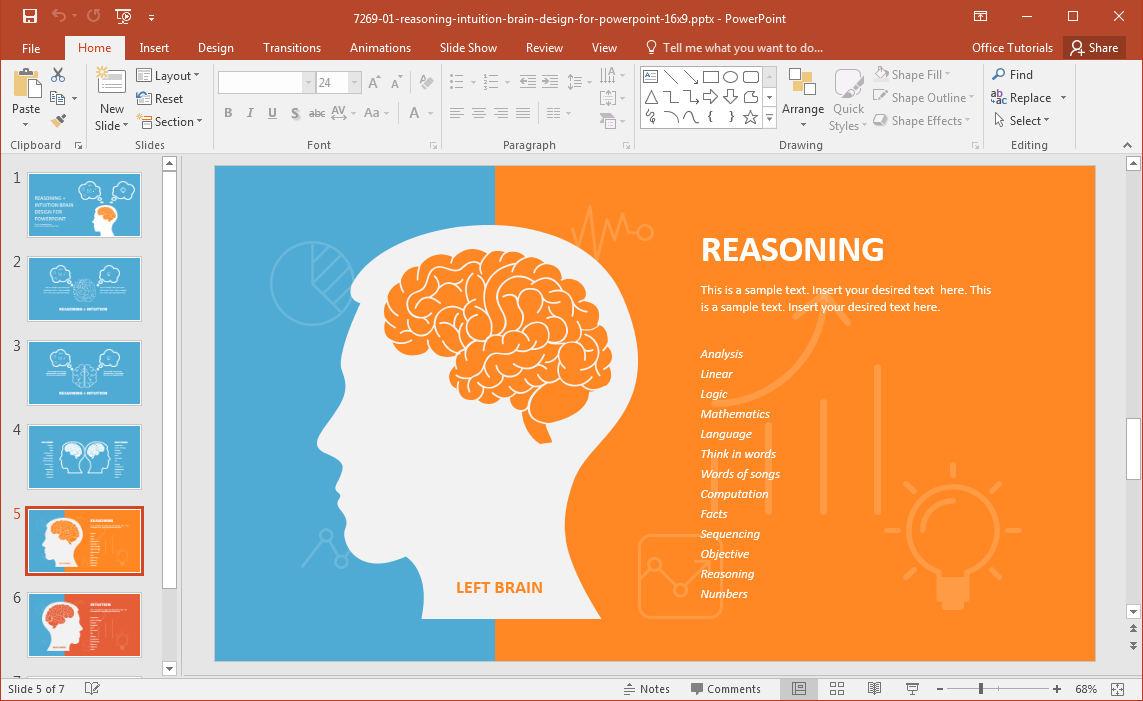The height and width of the screenshot is (701, 1143).
Task: Toggle the Notes pane
Action: [646, 689]
